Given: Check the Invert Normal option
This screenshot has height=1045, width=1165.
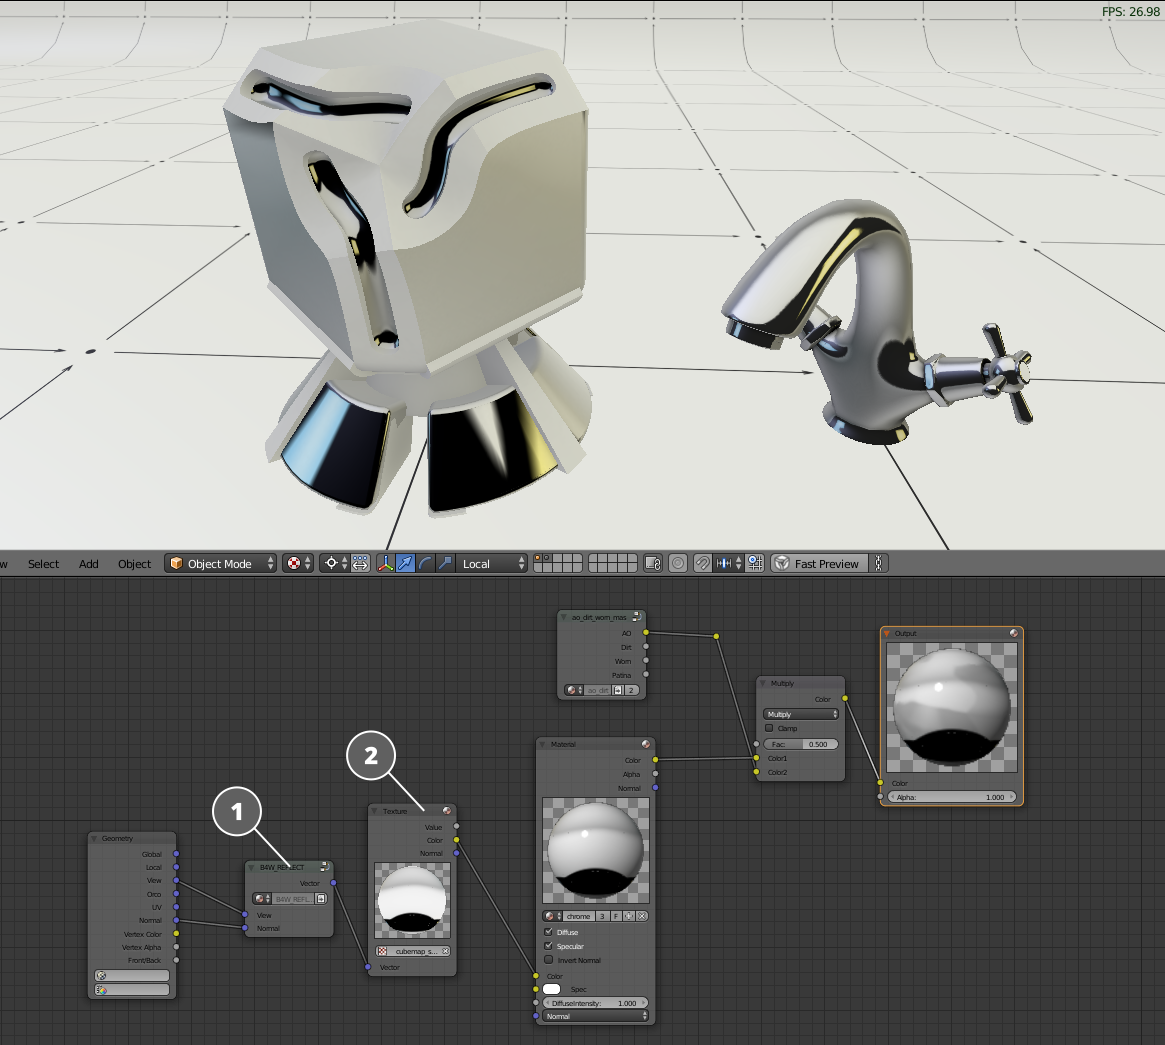Looking at the screenshot, I should coord(548,960).
